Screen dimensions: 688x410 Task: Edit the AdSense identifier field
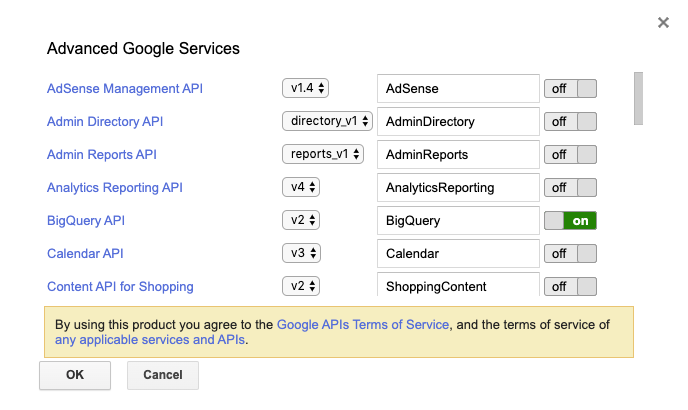pyautogui.click(x=458, y=88)
